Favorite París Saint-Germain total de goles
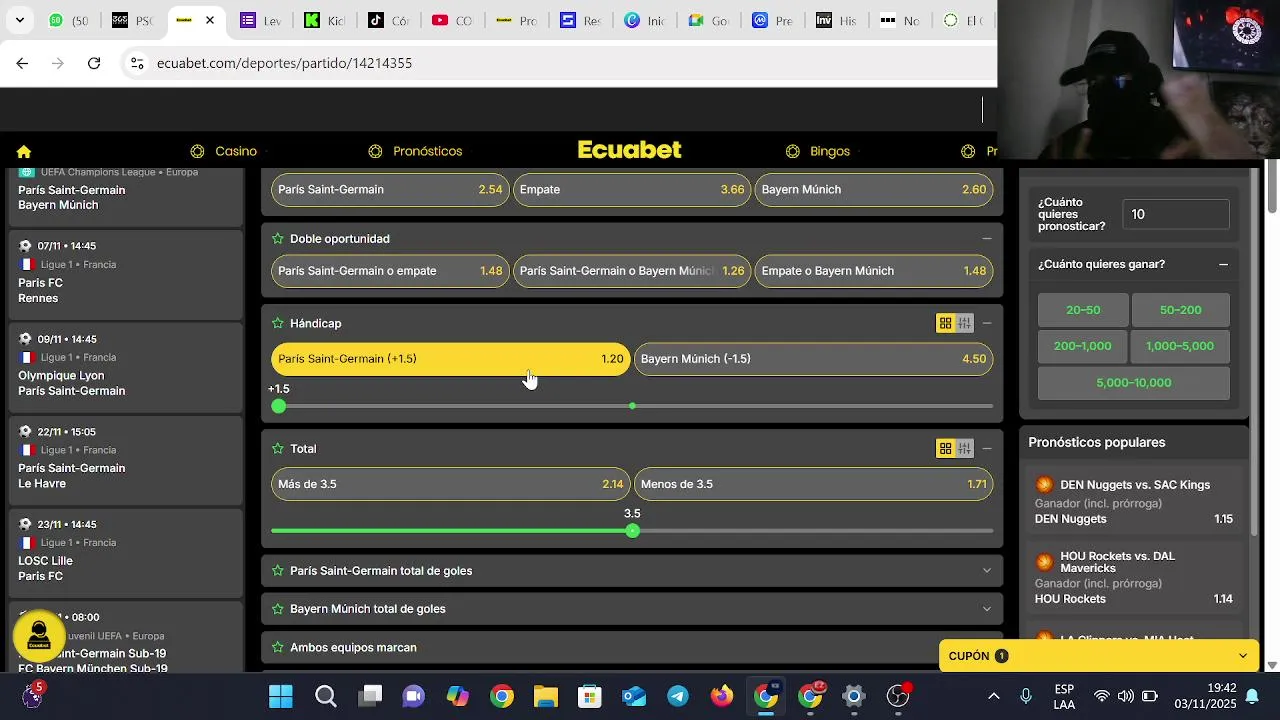Viewport: 1280px width, 720px height. 278,571
